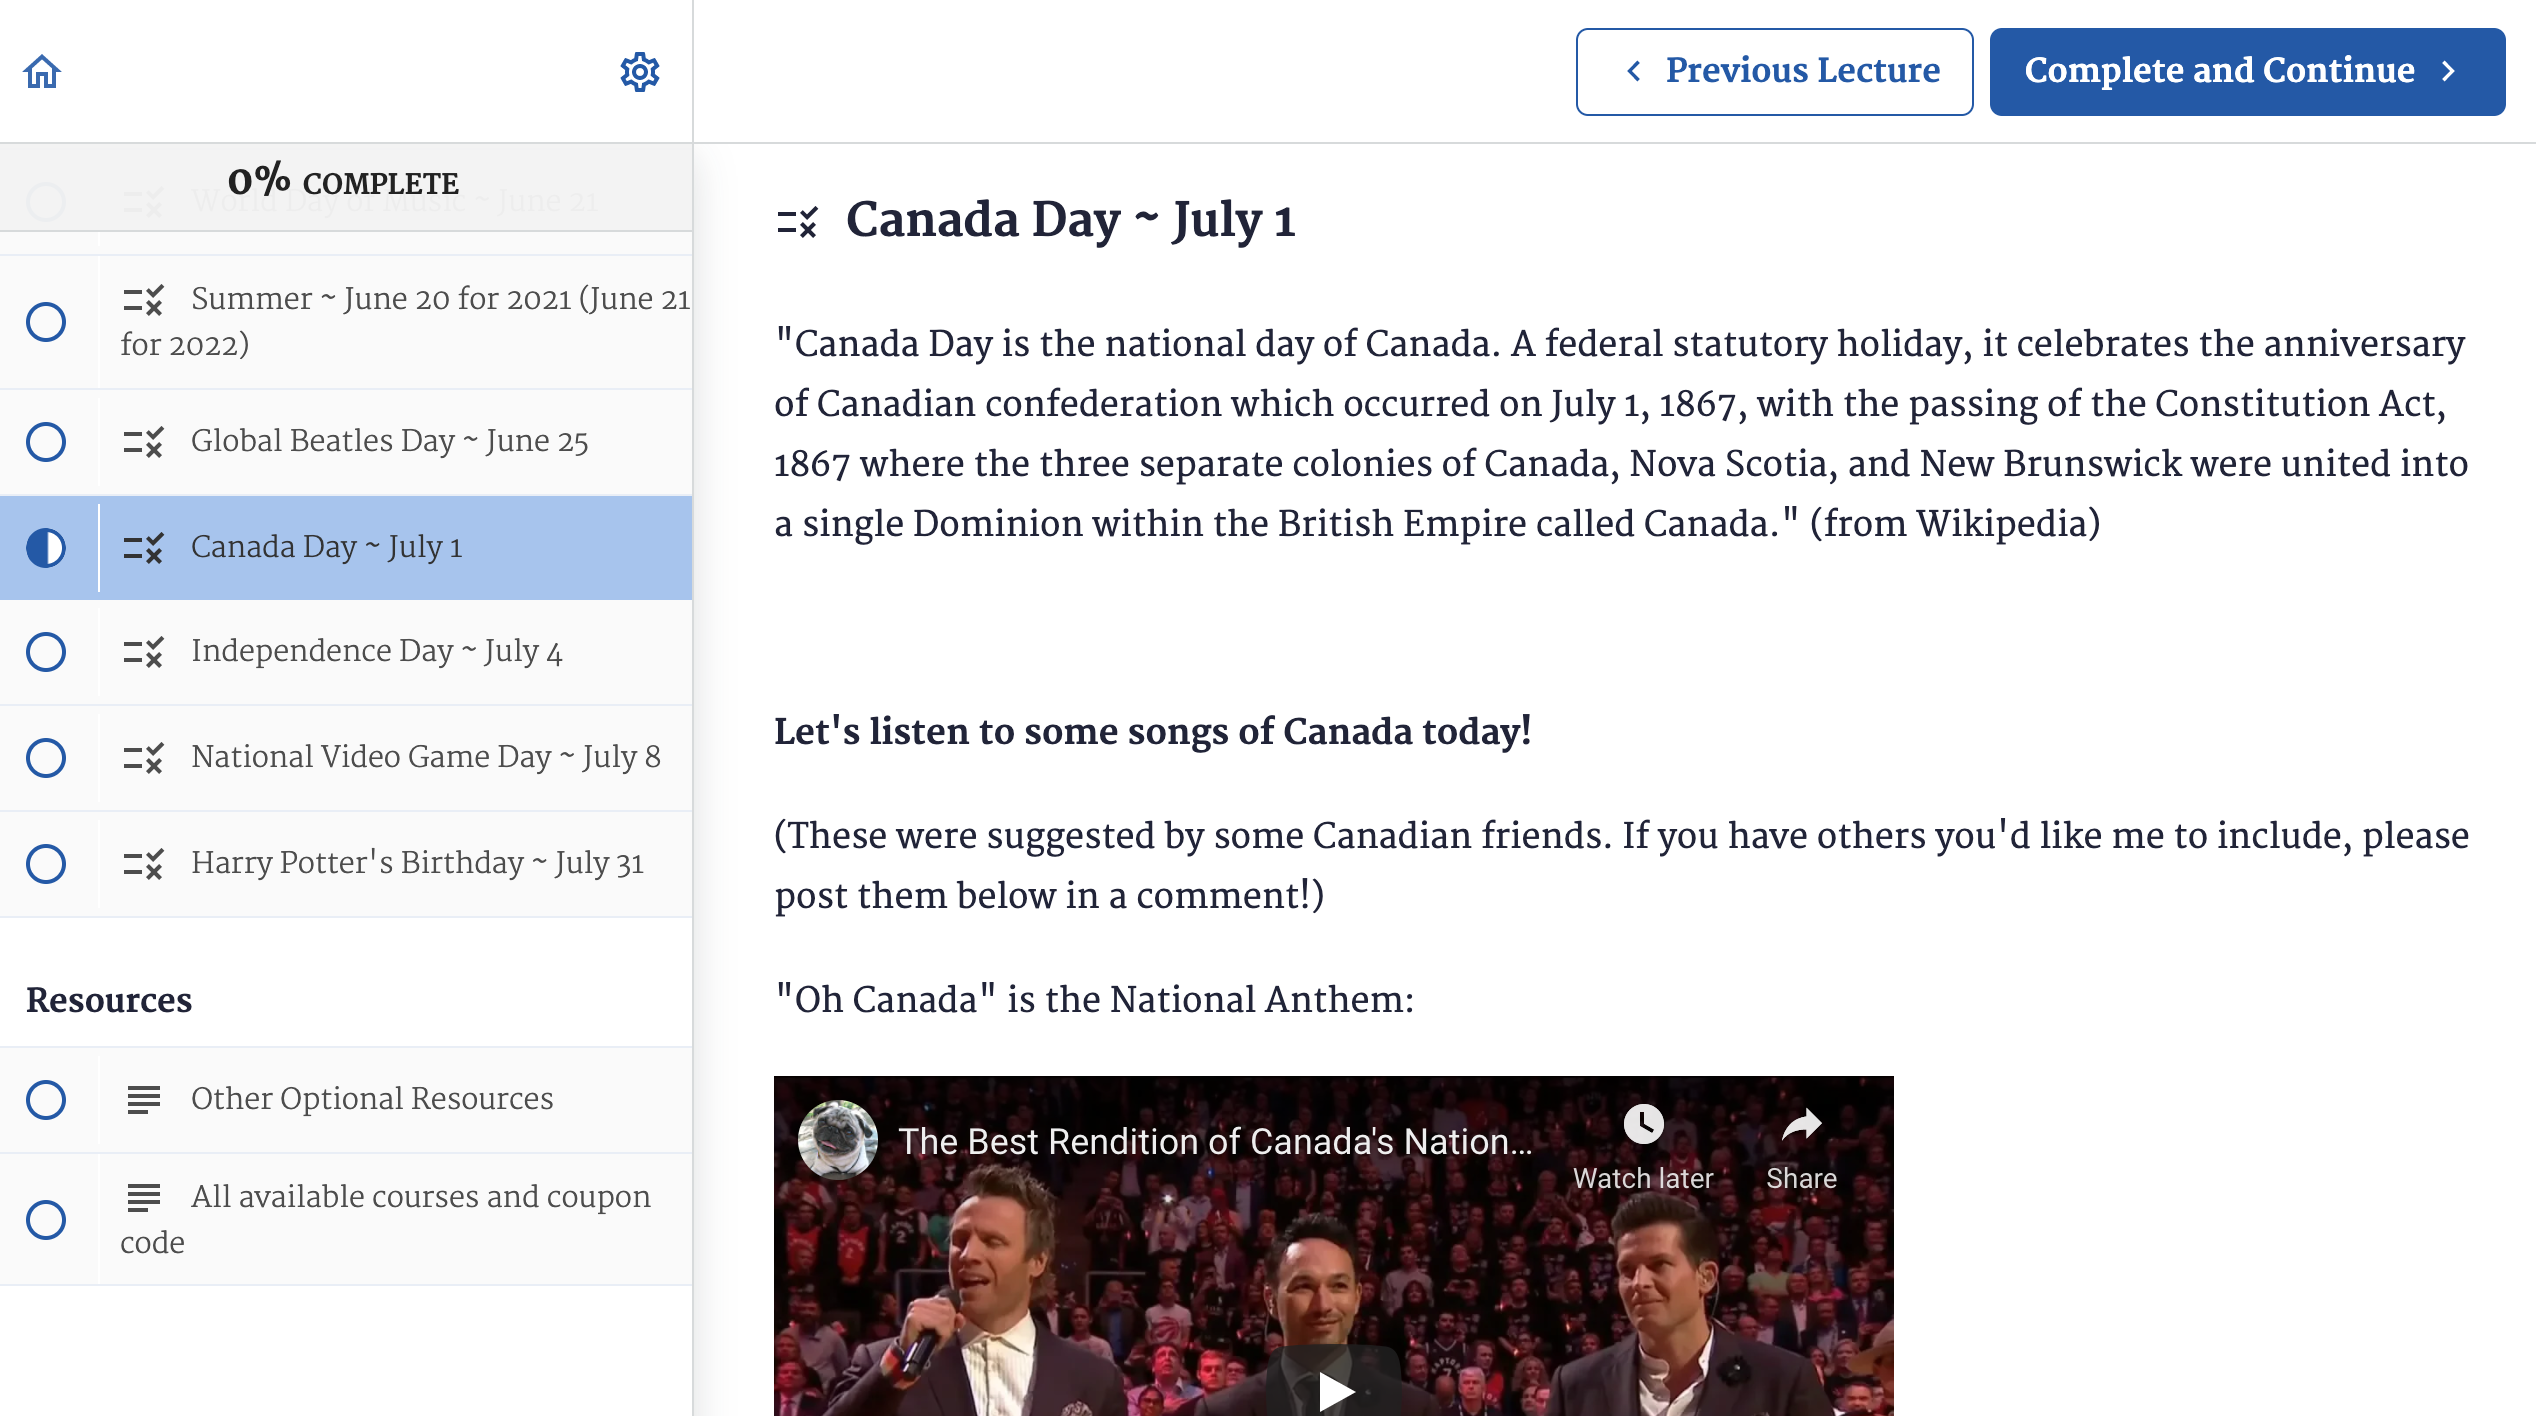The image size is (2536, 1416).
Task: Open Summer ~ June 20 for 2021 lecture
Action: click(346, 322)
